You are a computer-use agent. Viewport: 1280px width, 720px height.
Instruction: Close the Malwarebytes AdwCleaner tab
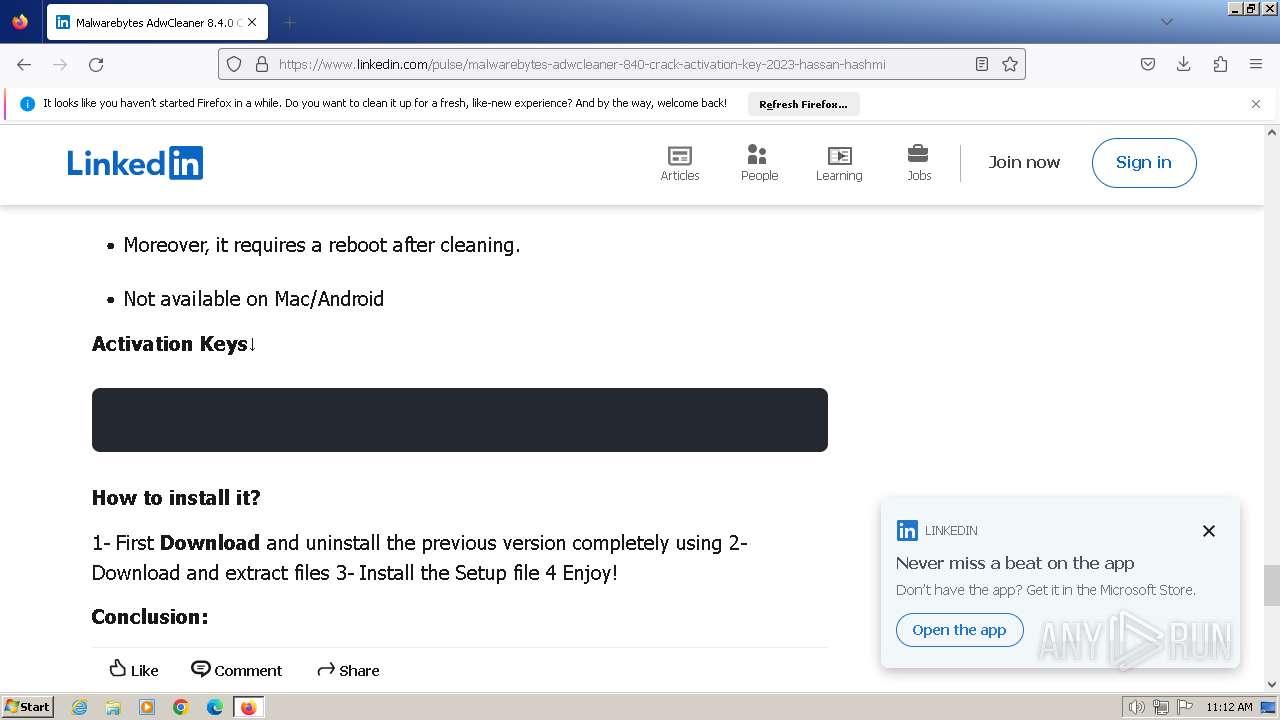point(251,22)
